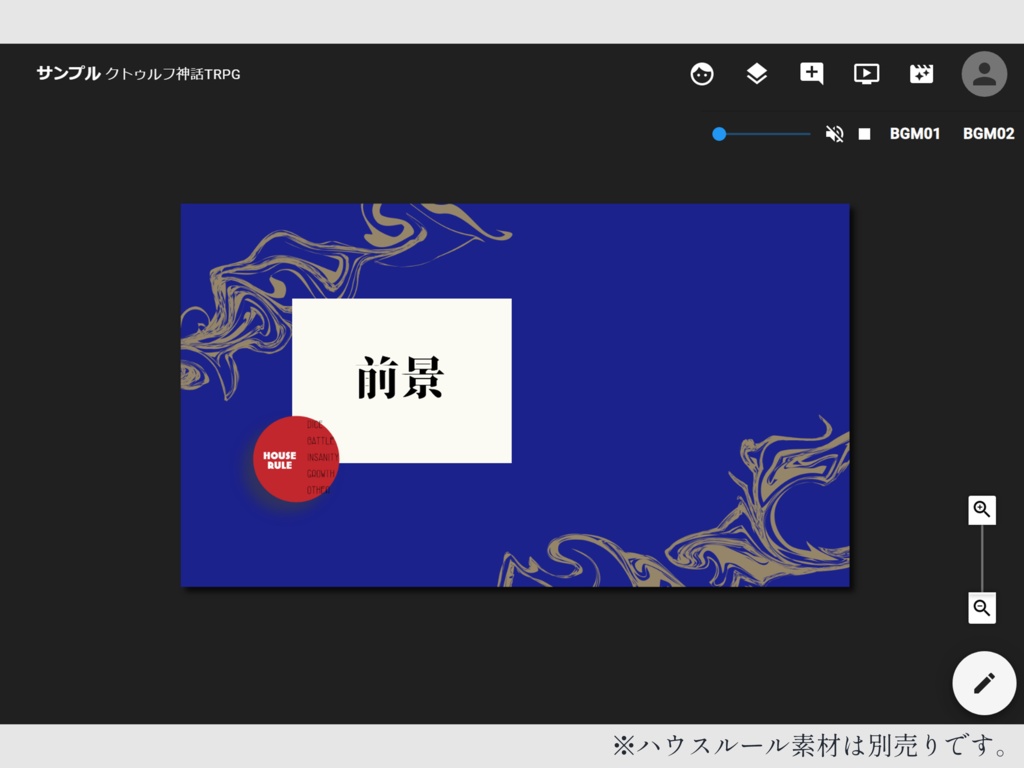Screen dimensions: 1024x768
Task: Click the add-message speech bubble icon
Action: pos(811,73)
